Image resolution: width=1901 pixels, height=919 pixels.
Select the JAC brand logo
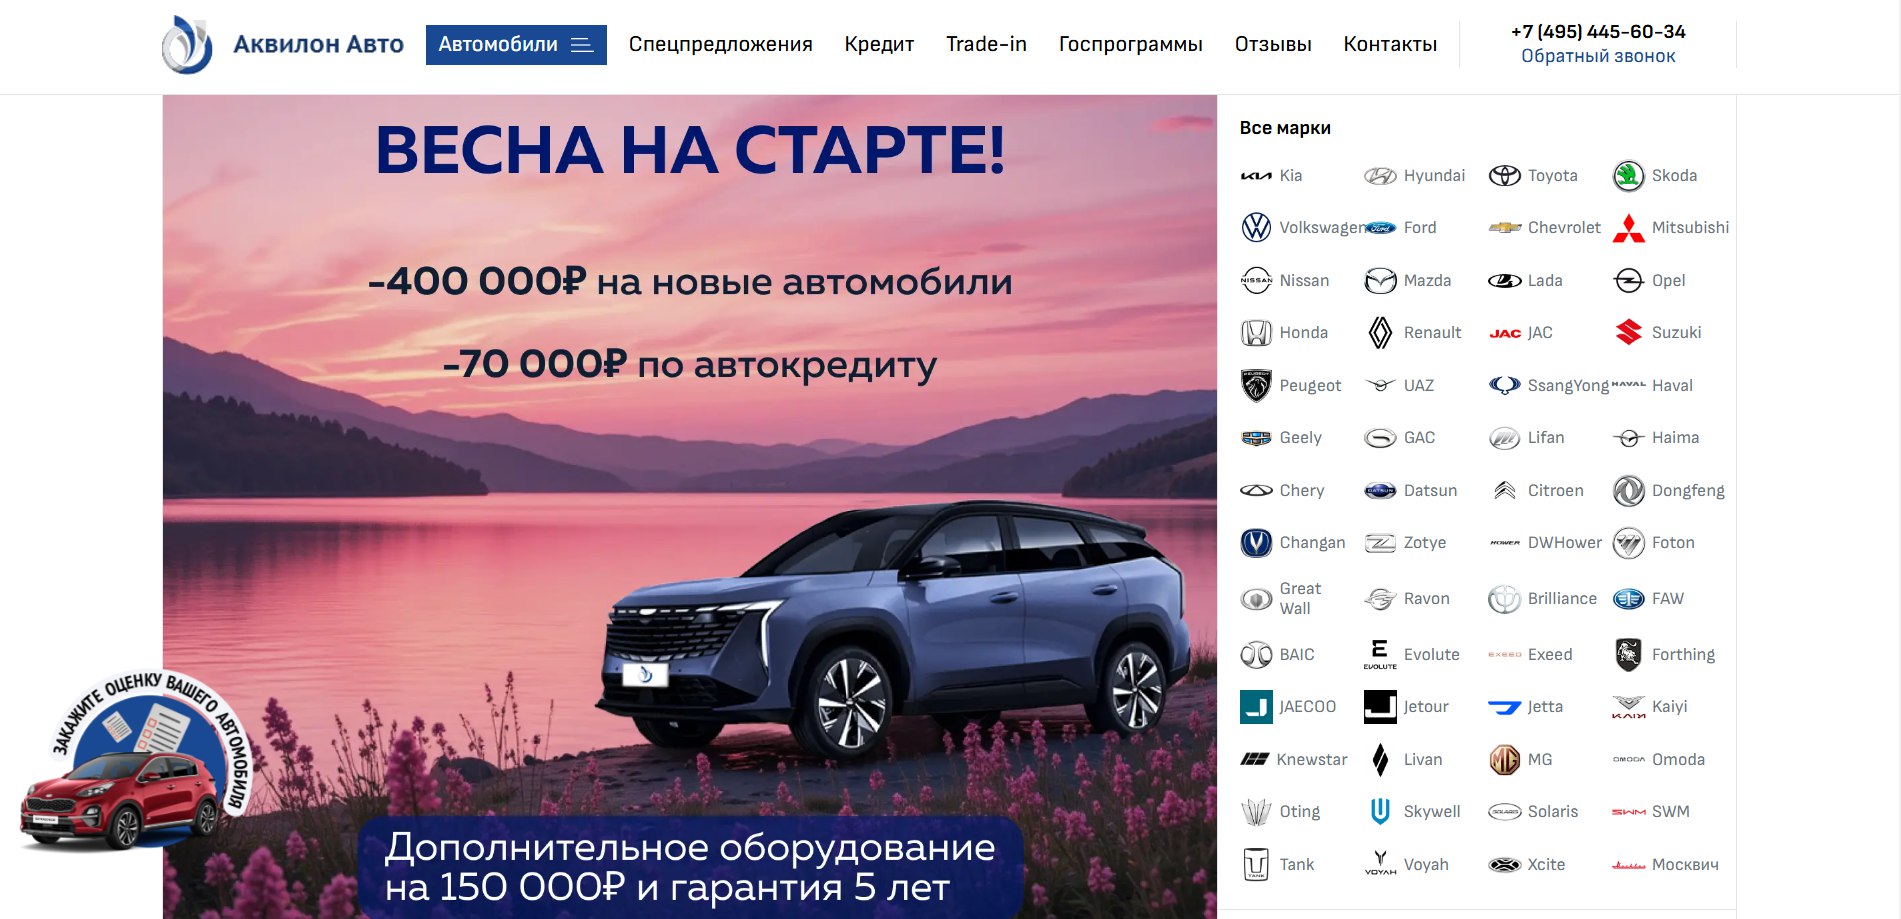[1504, 333]
